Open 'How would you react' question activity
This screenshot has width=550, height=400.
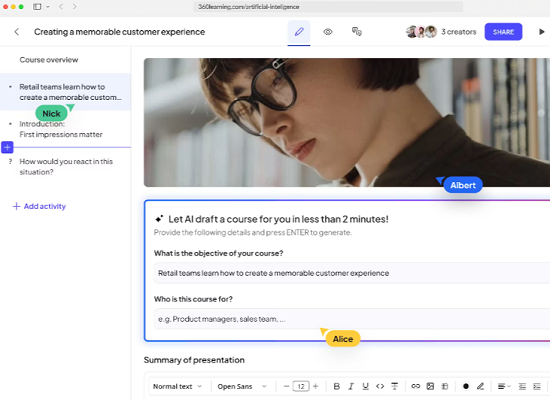coord(66,167)
